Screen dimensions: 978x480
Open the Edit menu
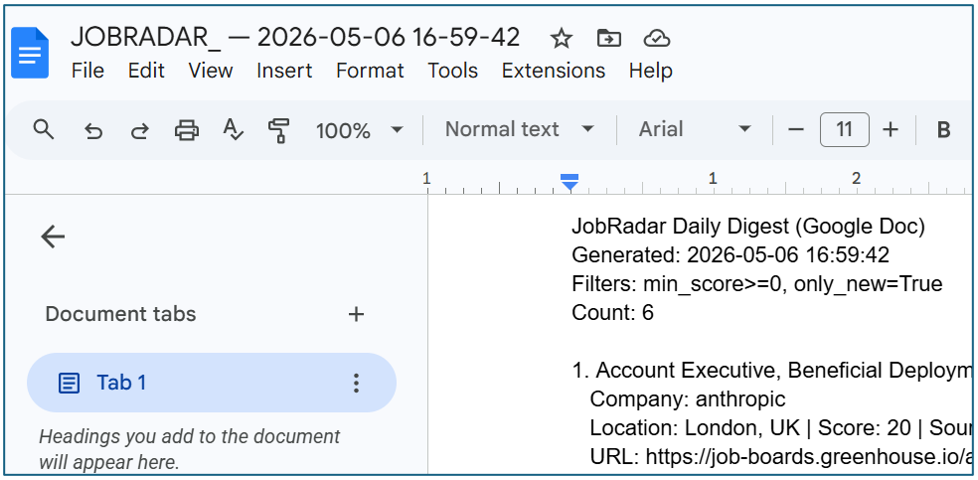[146, 70]
